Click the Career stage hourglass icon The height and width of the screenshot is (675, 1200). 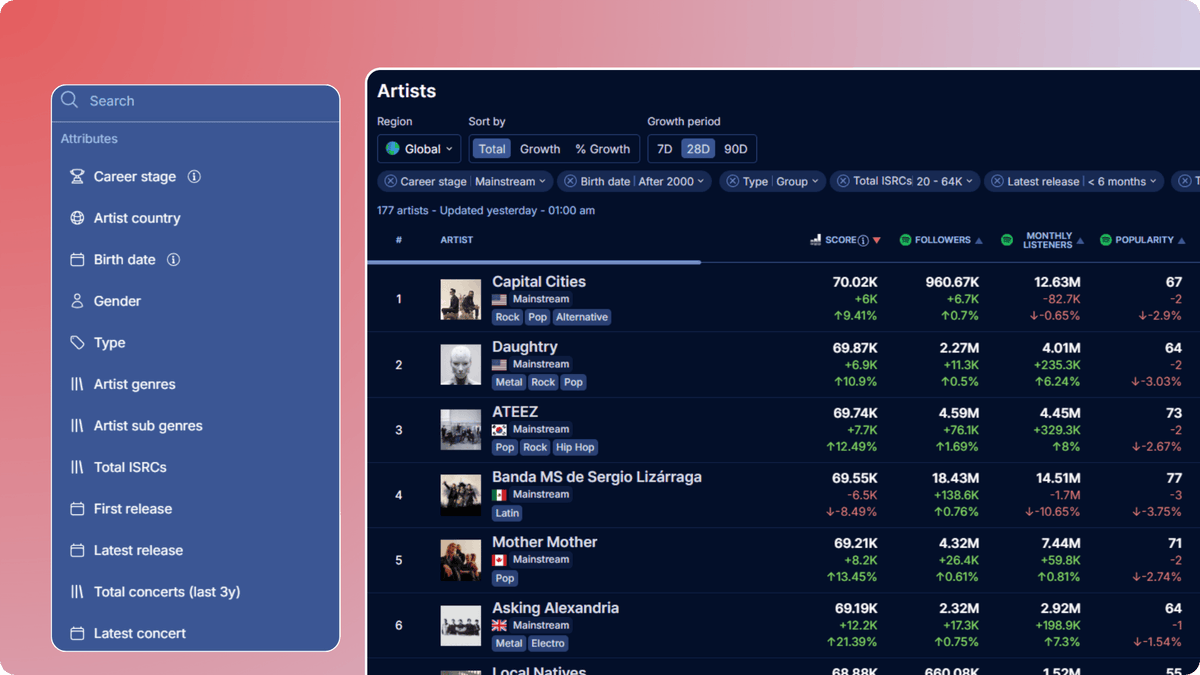click(x=77, y=177)
